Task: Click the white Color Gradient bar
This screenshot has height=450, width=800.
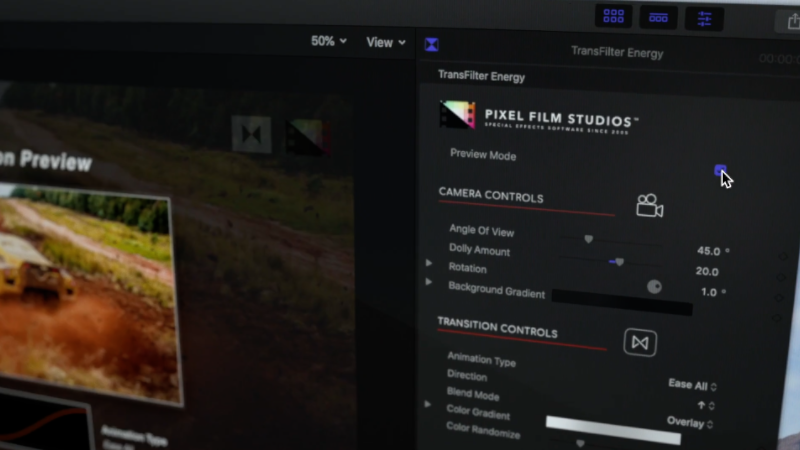Action: coord(613,430)
